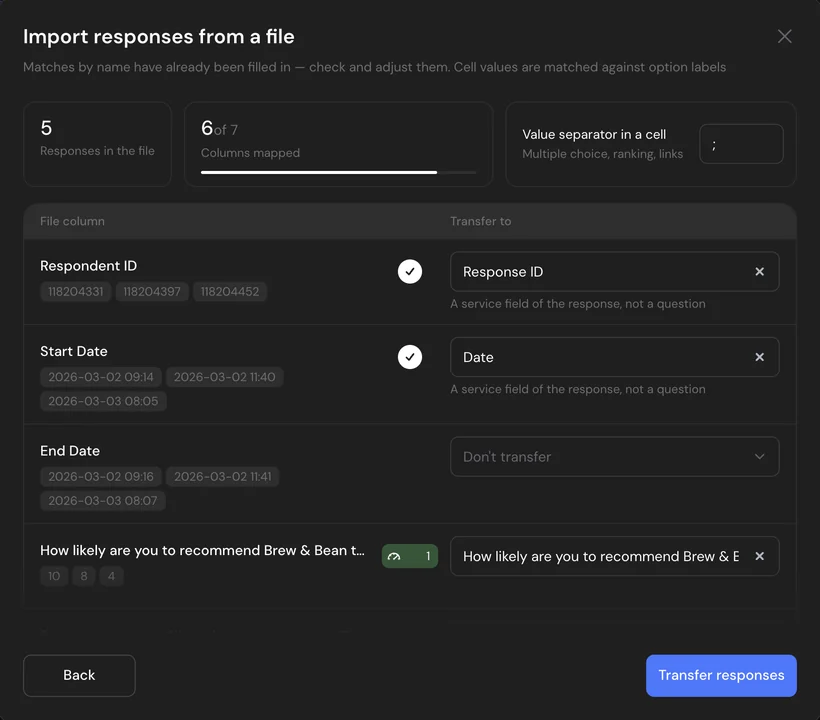Screen dimensions: 820x720
Task: Click the 118204331 sample value
Action: point(75,291)
